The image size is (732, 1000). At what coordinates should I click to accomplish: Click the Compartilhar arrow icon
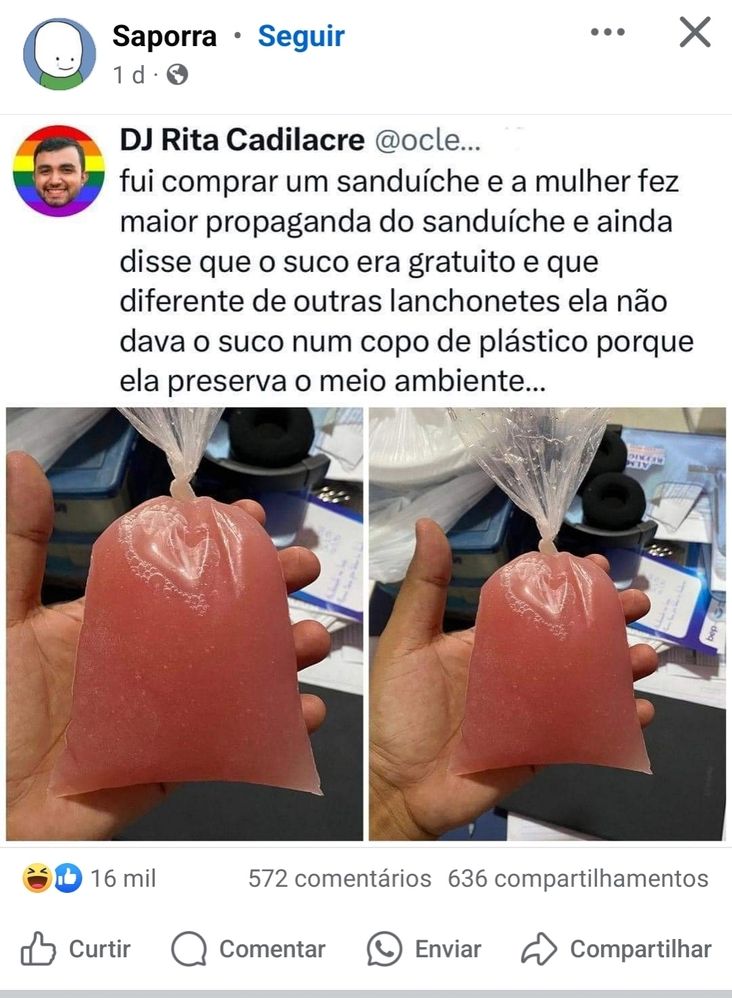(x=539, y=949)
